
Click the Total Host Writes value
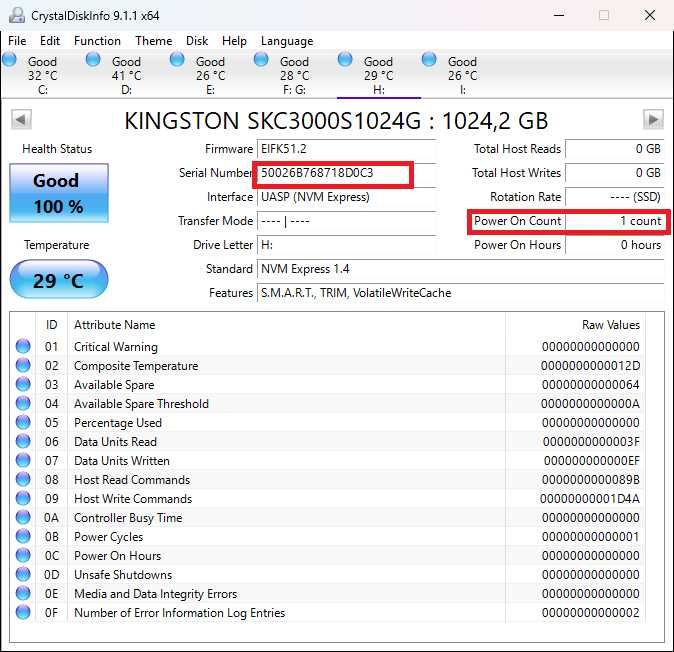point(615,173)
